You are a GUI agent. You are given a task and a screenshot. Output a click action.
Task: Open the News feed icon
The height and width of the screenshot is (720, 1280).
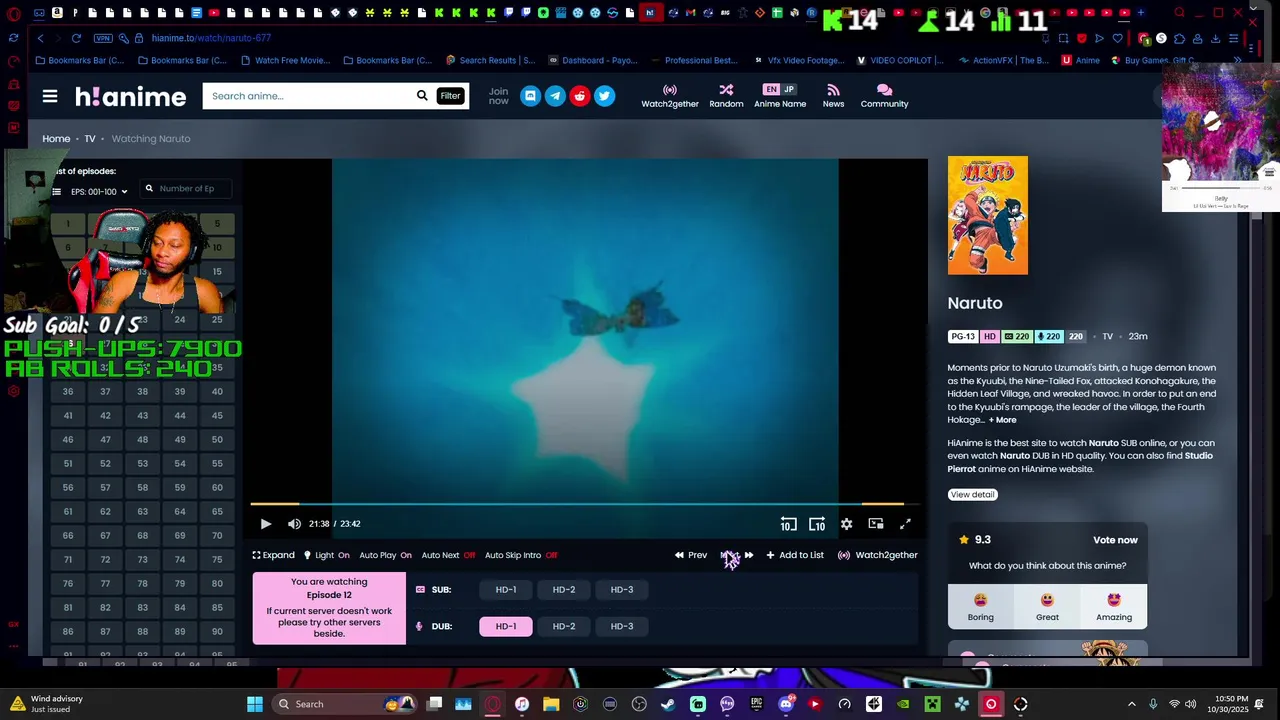[833, 96]
